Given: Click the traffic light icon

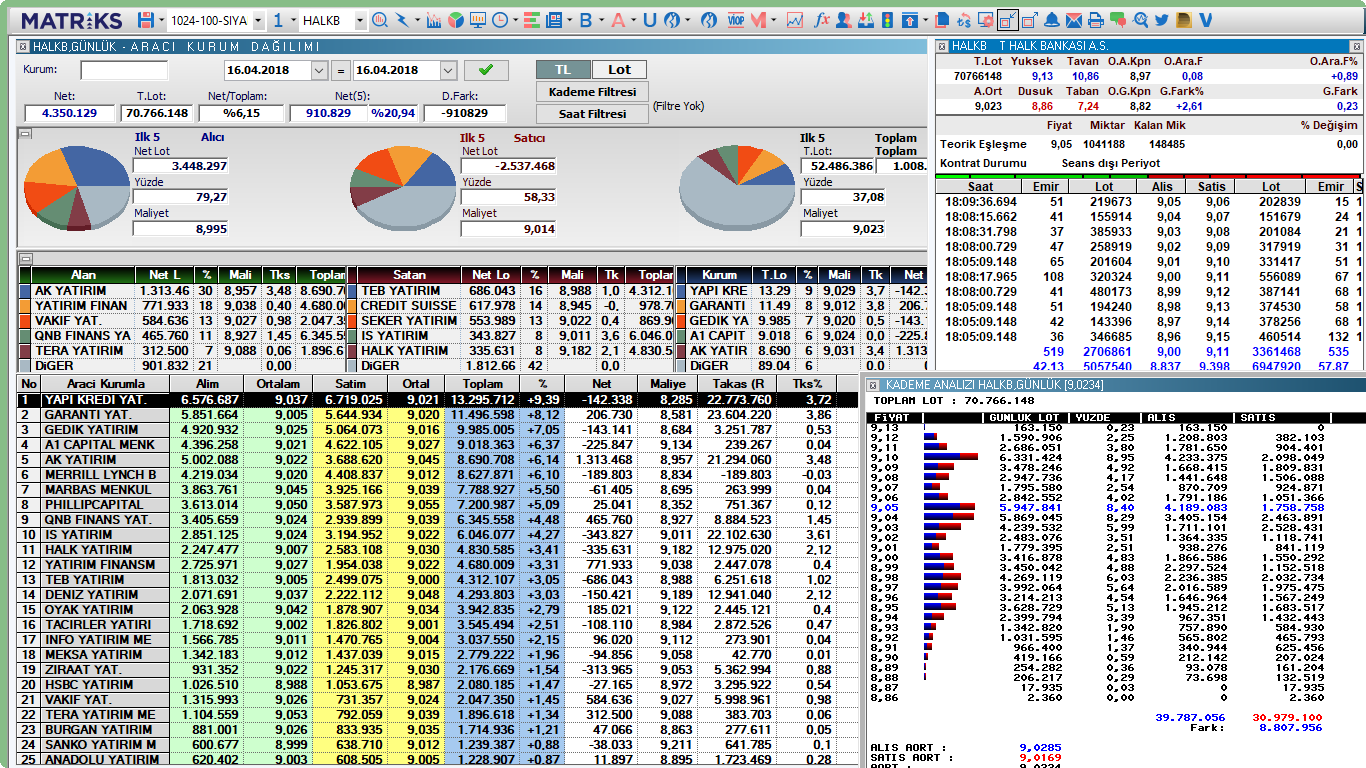Looking at the screenshot, I should (x=887, y=20).
